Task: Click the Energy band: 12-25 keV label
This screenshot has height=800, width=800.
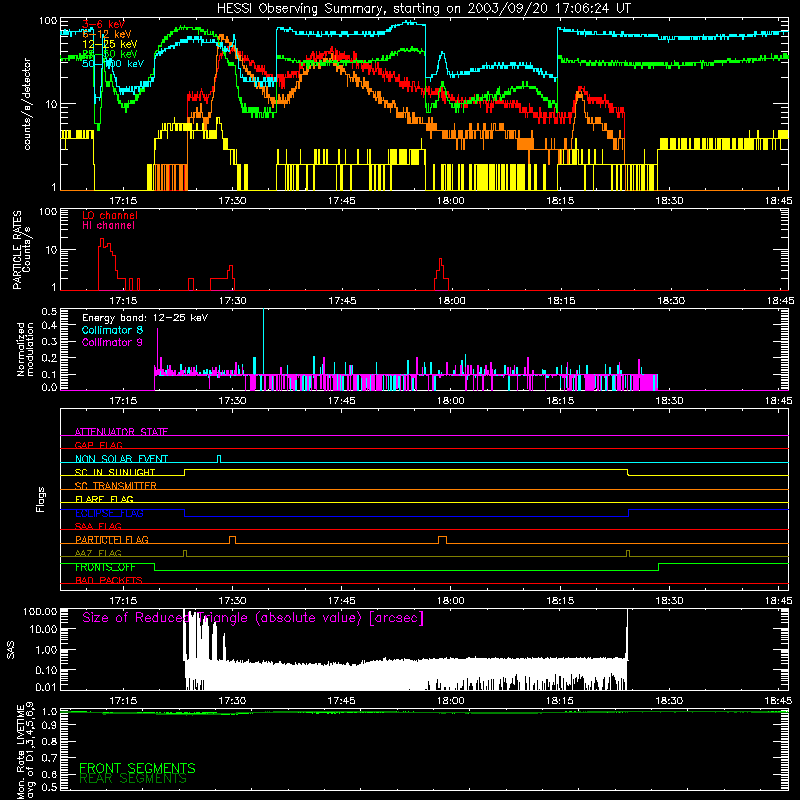Action: pyautogui.click(x=145, y=318)
